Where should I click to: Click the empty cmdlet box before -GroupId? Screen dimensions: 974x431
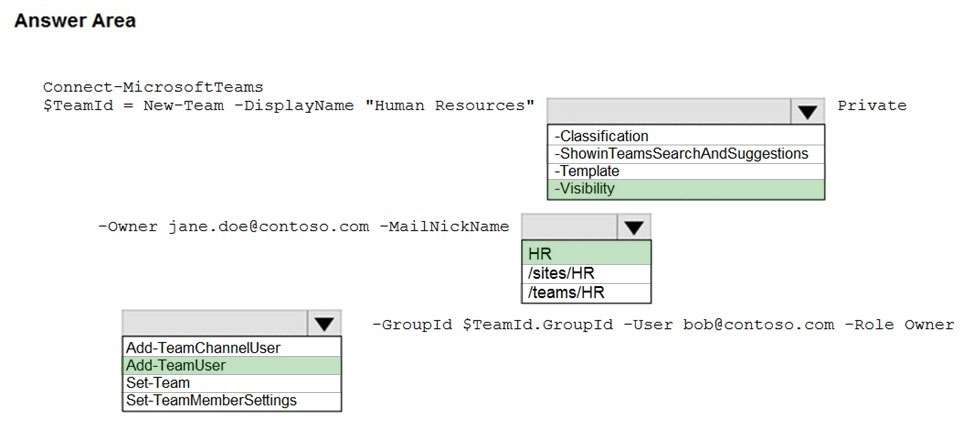pos(215,323)
